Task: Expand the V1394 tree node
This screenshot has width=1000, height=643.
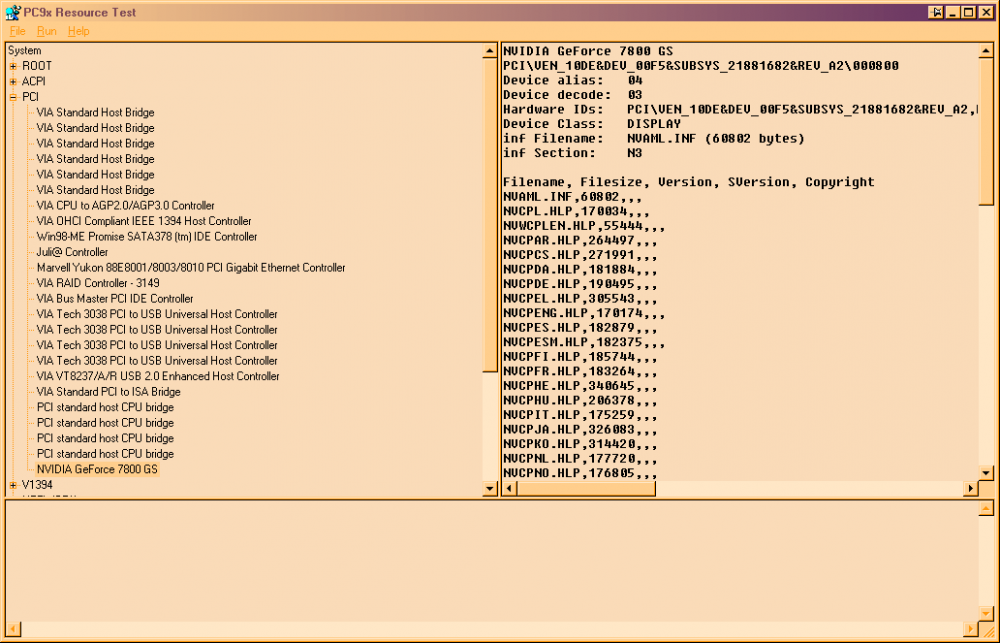Action: tap(13, 485)
